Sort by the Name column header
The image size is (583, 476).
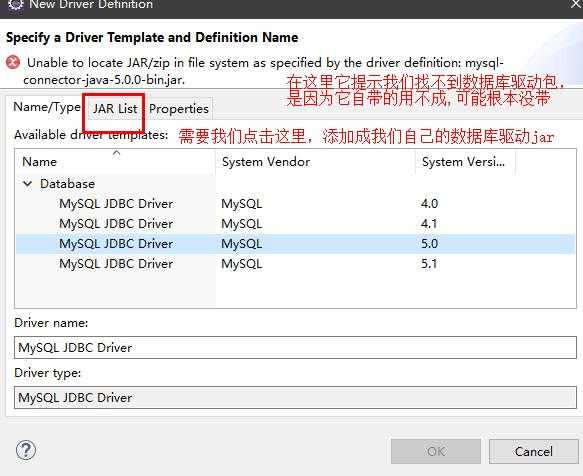(115, 162)
